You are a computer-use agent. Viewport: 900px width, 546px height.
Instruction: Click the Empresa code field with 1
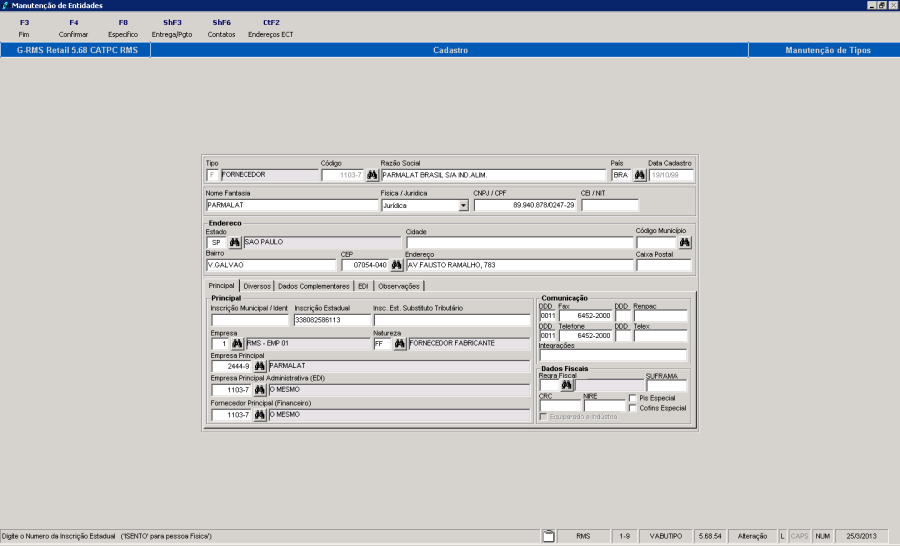coord(220,343)
